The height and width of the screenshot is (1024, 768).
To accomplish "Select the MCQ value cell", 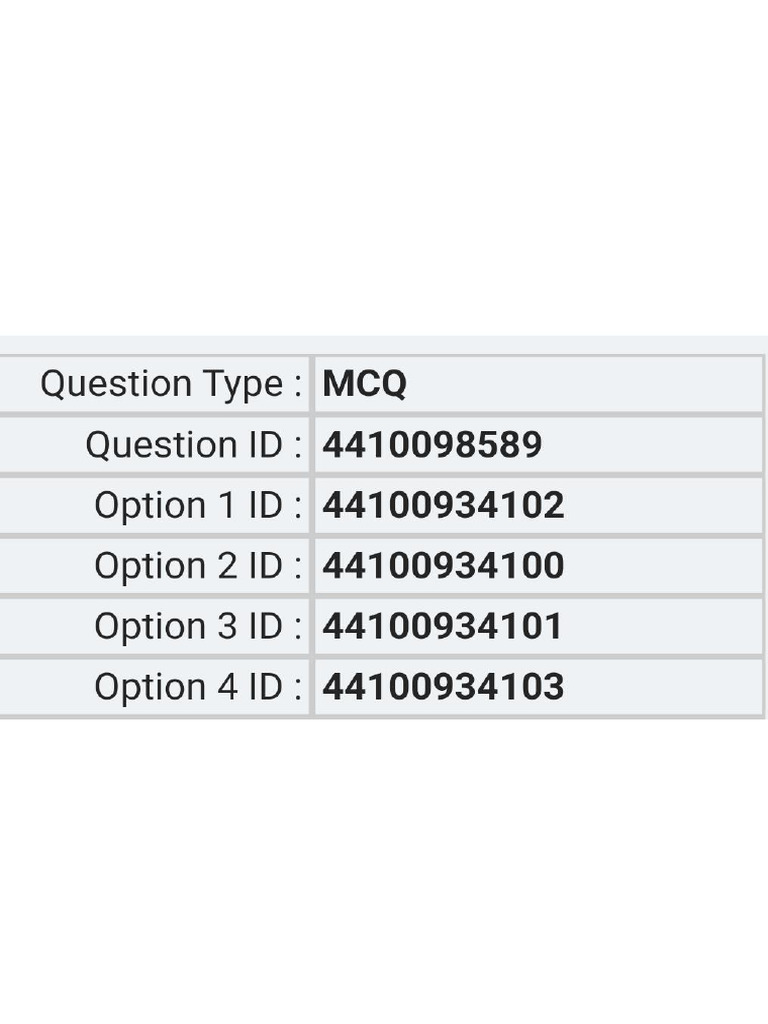I will (538, 384).
